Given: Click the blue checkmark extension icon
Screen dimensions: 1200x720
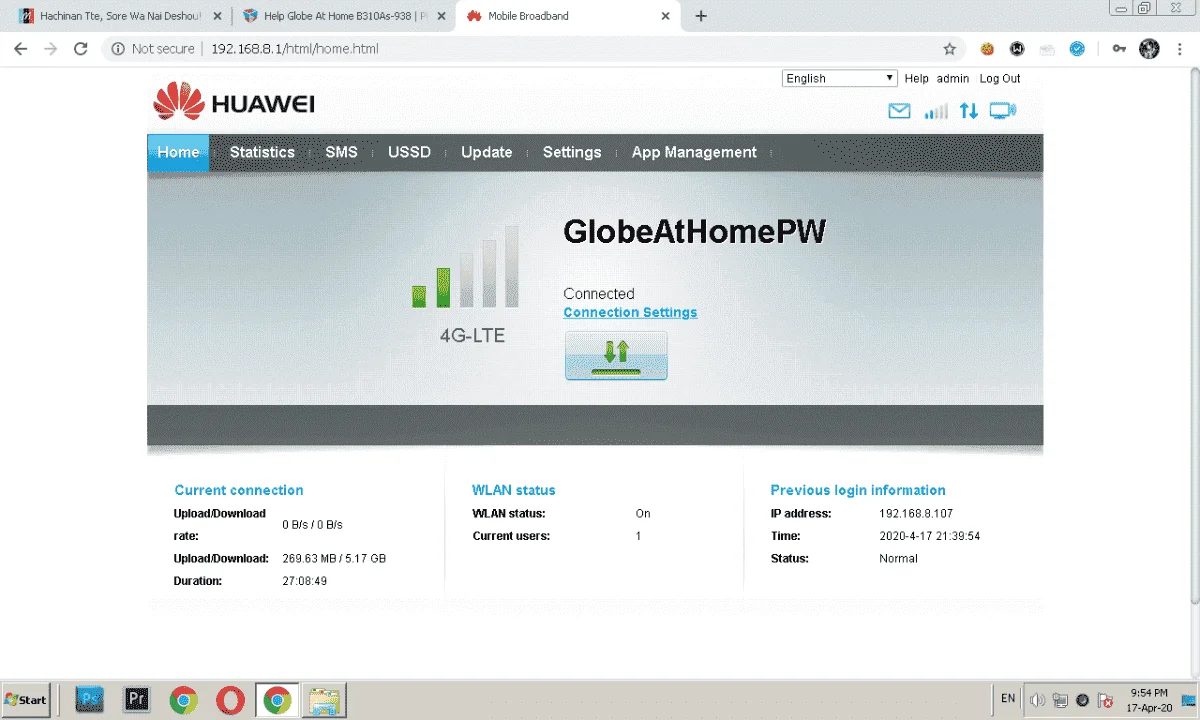Looking at the screenshot, I should tap(1077, 48).
